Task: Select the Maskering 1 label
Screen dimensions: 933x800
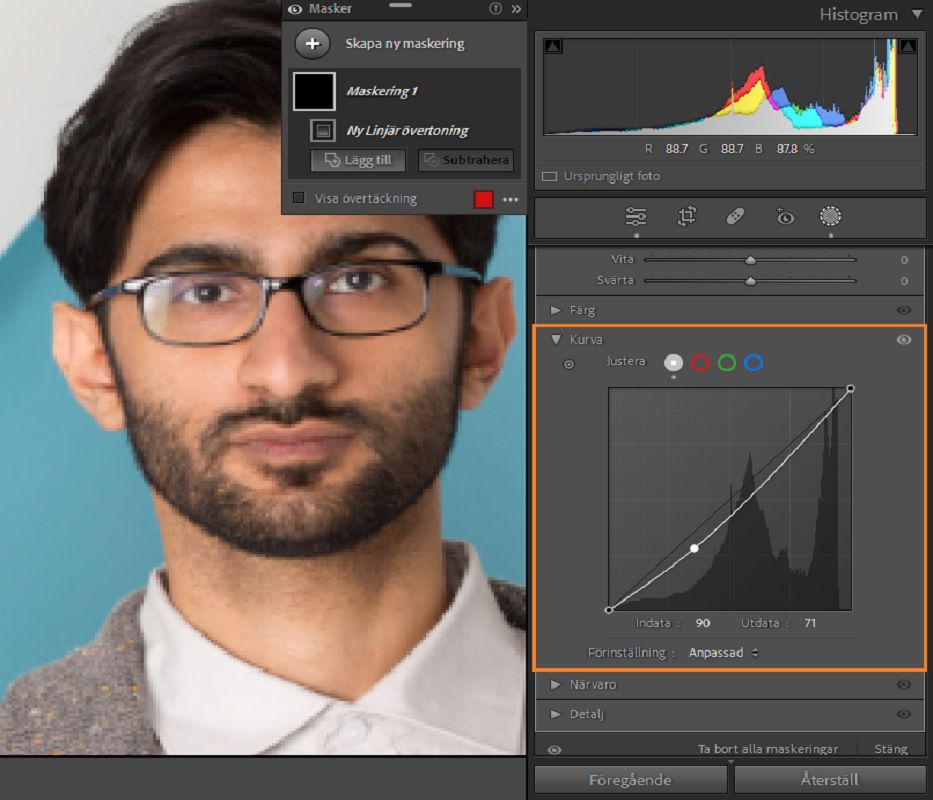Action: 382,91
